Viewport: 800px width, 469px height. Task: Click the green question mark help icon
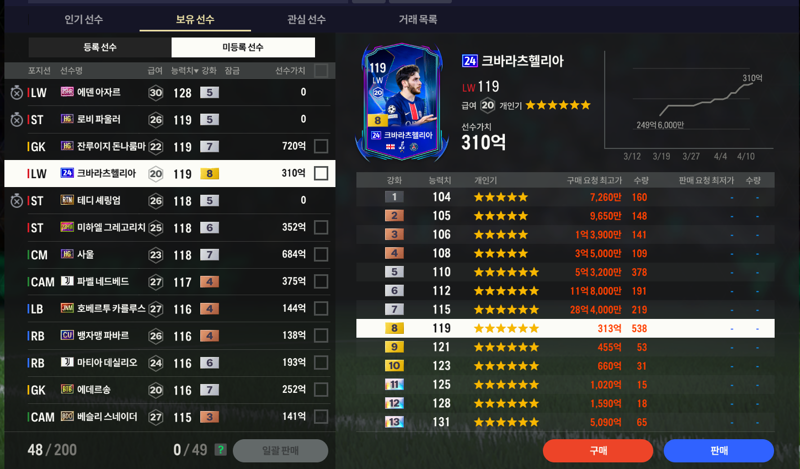220,450
